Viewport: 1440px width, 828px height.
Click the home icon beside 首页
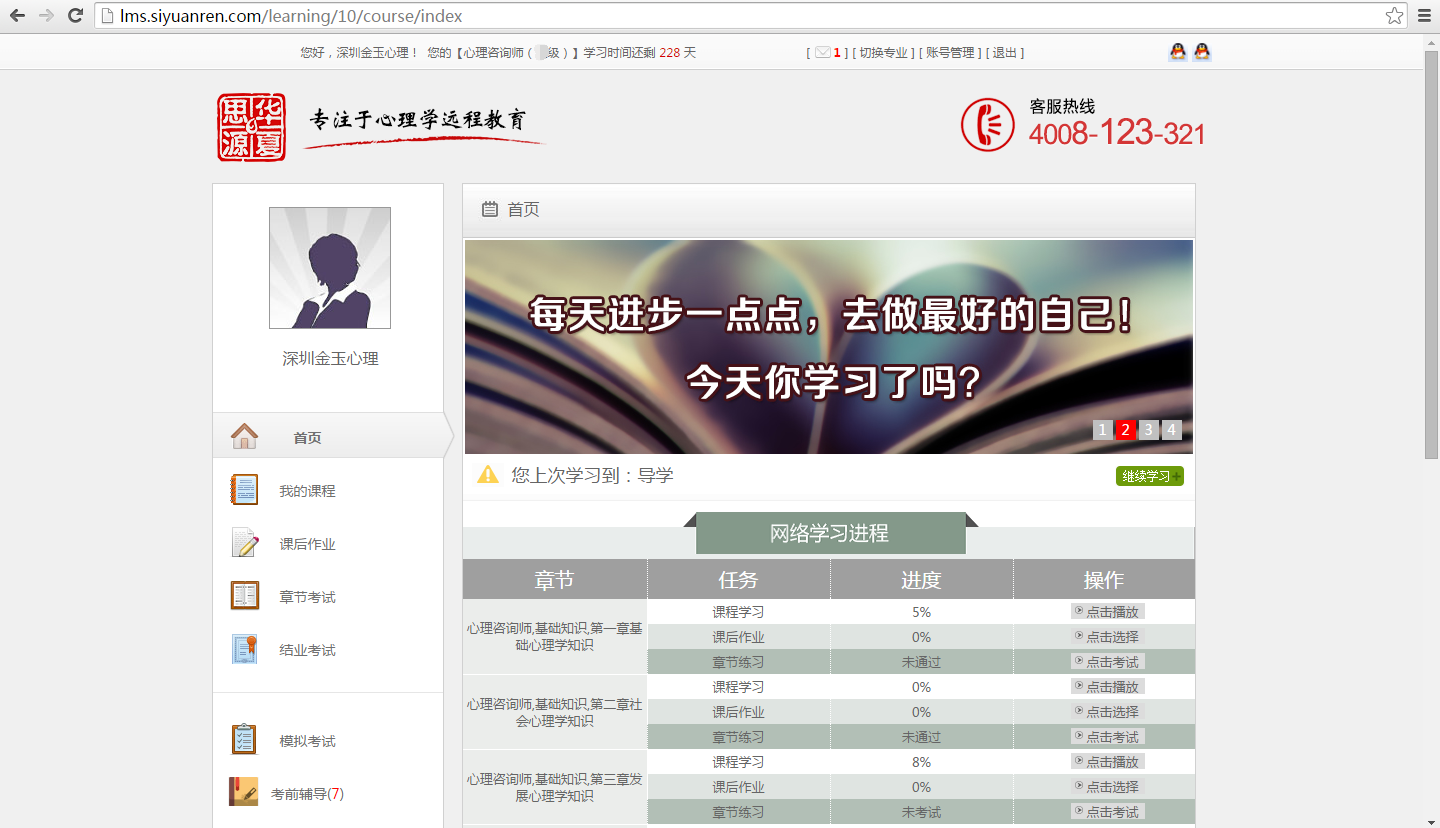pos(244,437)
